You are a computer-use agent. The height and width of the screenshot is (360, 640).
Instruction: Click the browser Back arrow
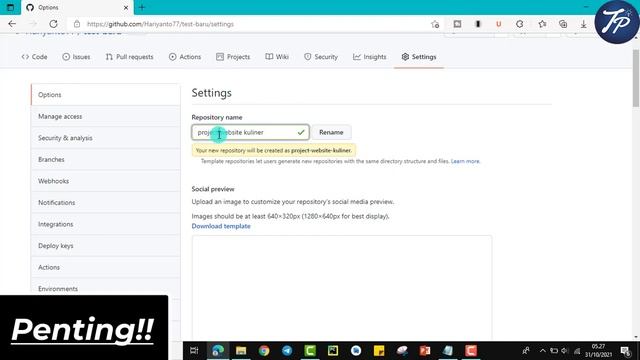(12, 24)
